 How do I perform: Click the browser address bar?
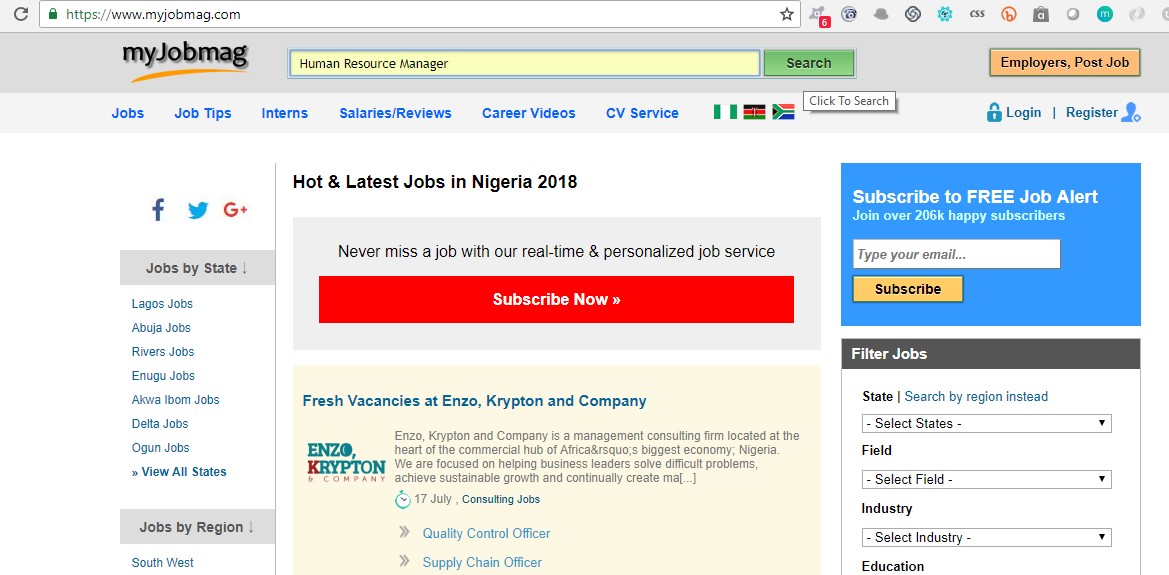[x=418, y=14]
